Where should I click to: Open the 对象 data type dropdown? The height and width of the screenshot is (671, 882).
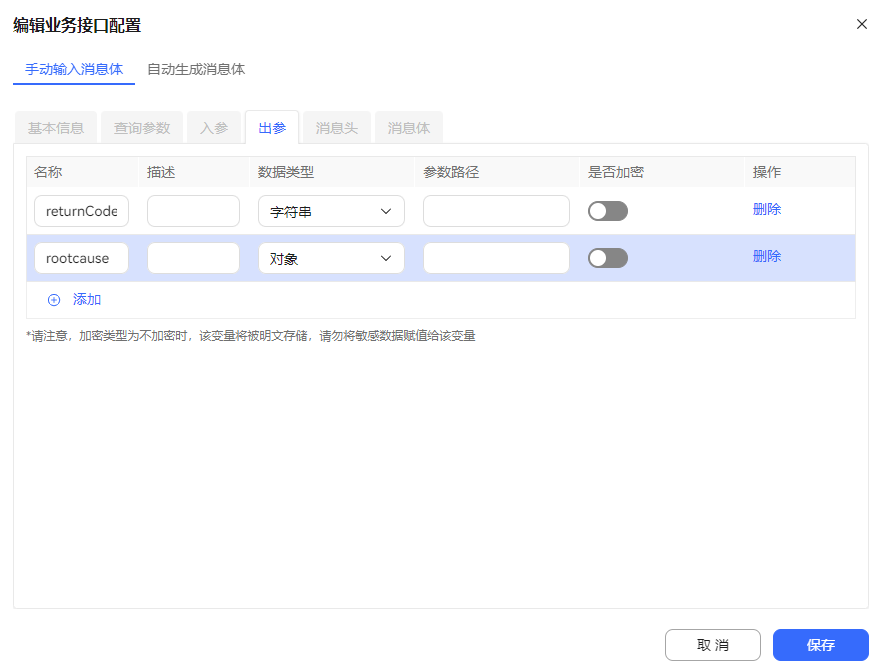(x=331, y=258)
